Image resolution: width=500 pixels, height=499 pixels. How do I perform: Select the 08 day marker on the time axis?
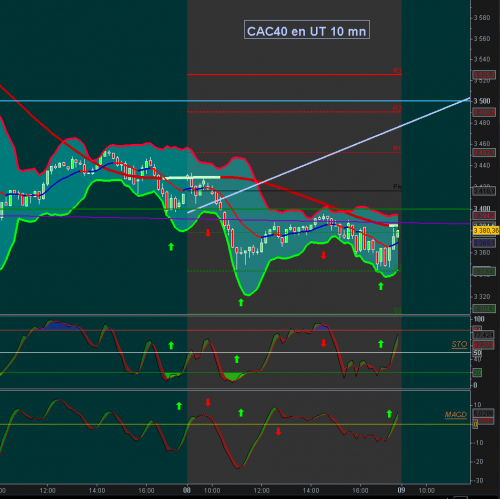[187, 490]
